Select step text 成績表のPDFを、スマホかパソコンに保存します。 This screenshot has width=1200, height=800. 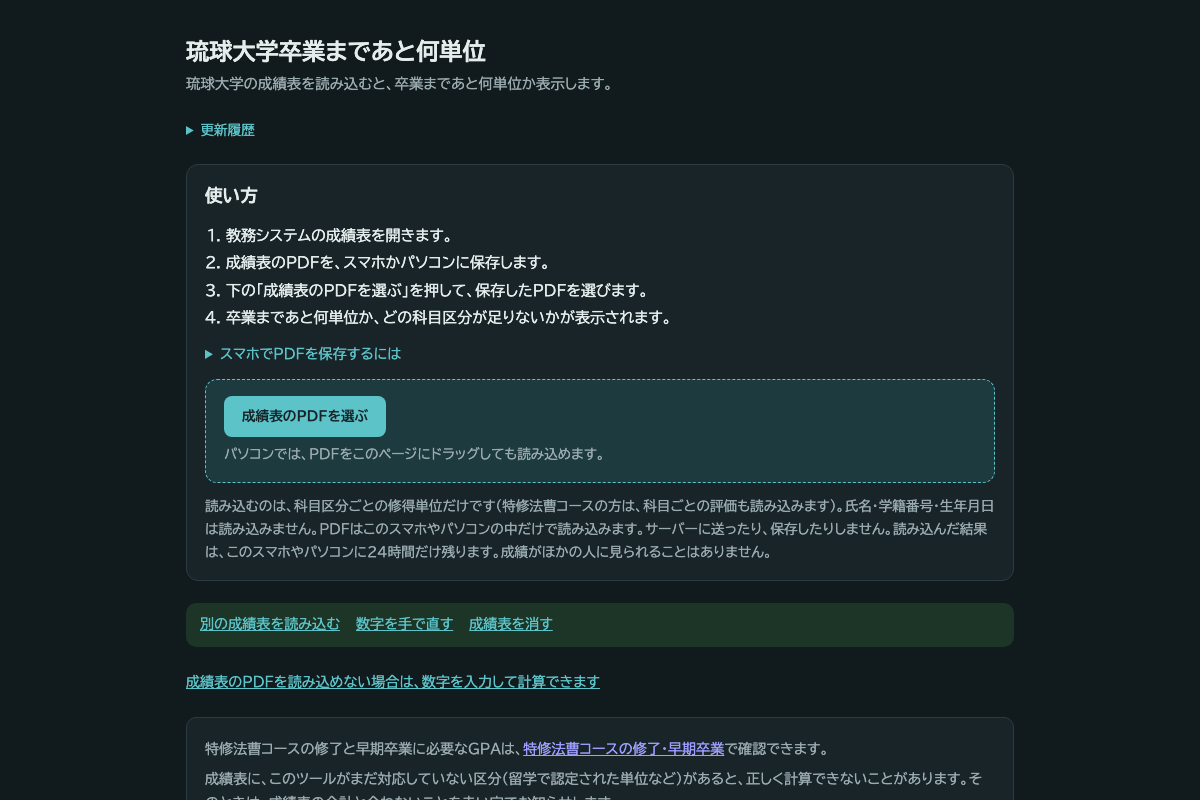(388, 263)
